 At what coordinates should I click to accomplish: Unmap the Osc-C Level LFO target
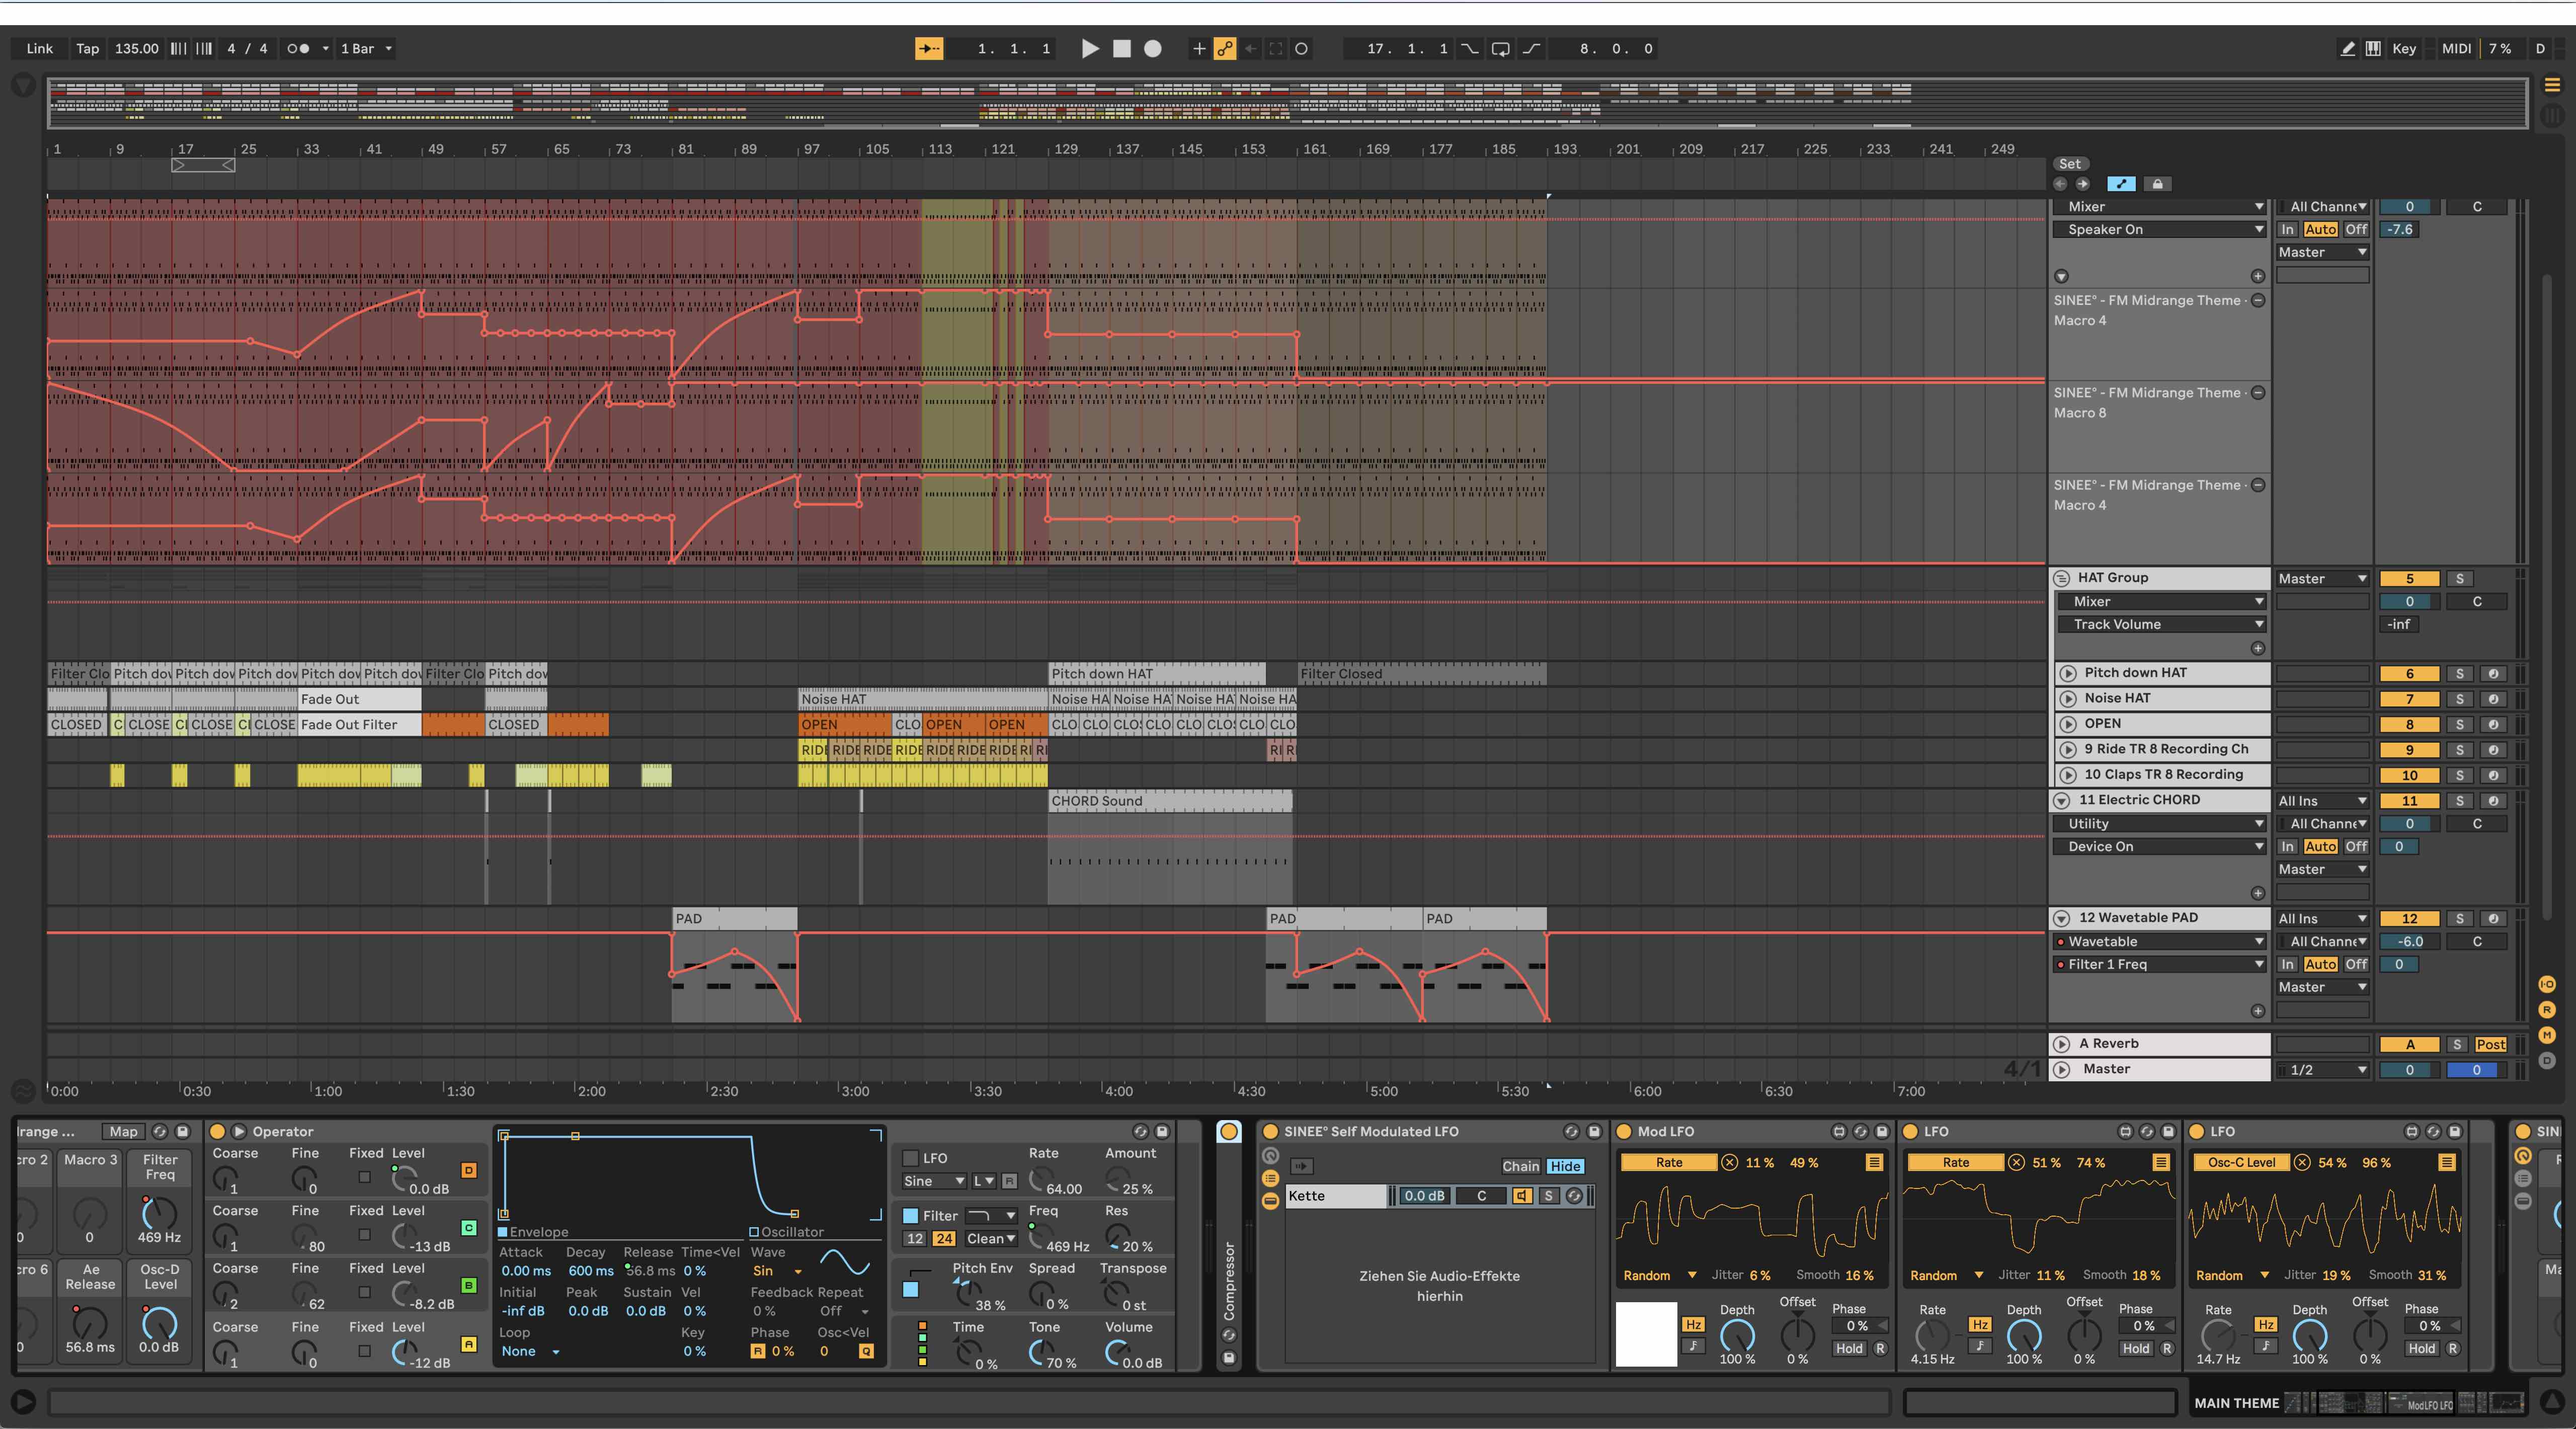(2303, 1162)
